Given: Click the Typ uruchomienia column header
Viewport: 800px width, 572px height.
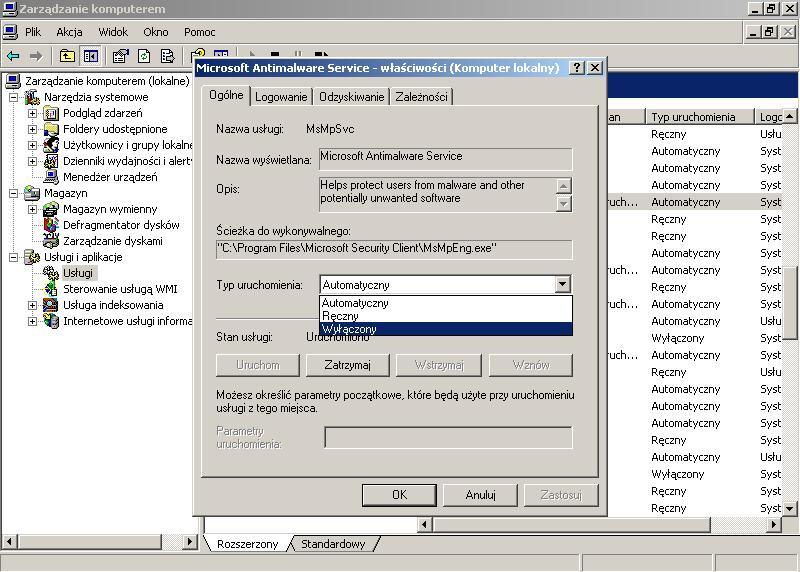Looking at the screenshot, I should 699,117.
